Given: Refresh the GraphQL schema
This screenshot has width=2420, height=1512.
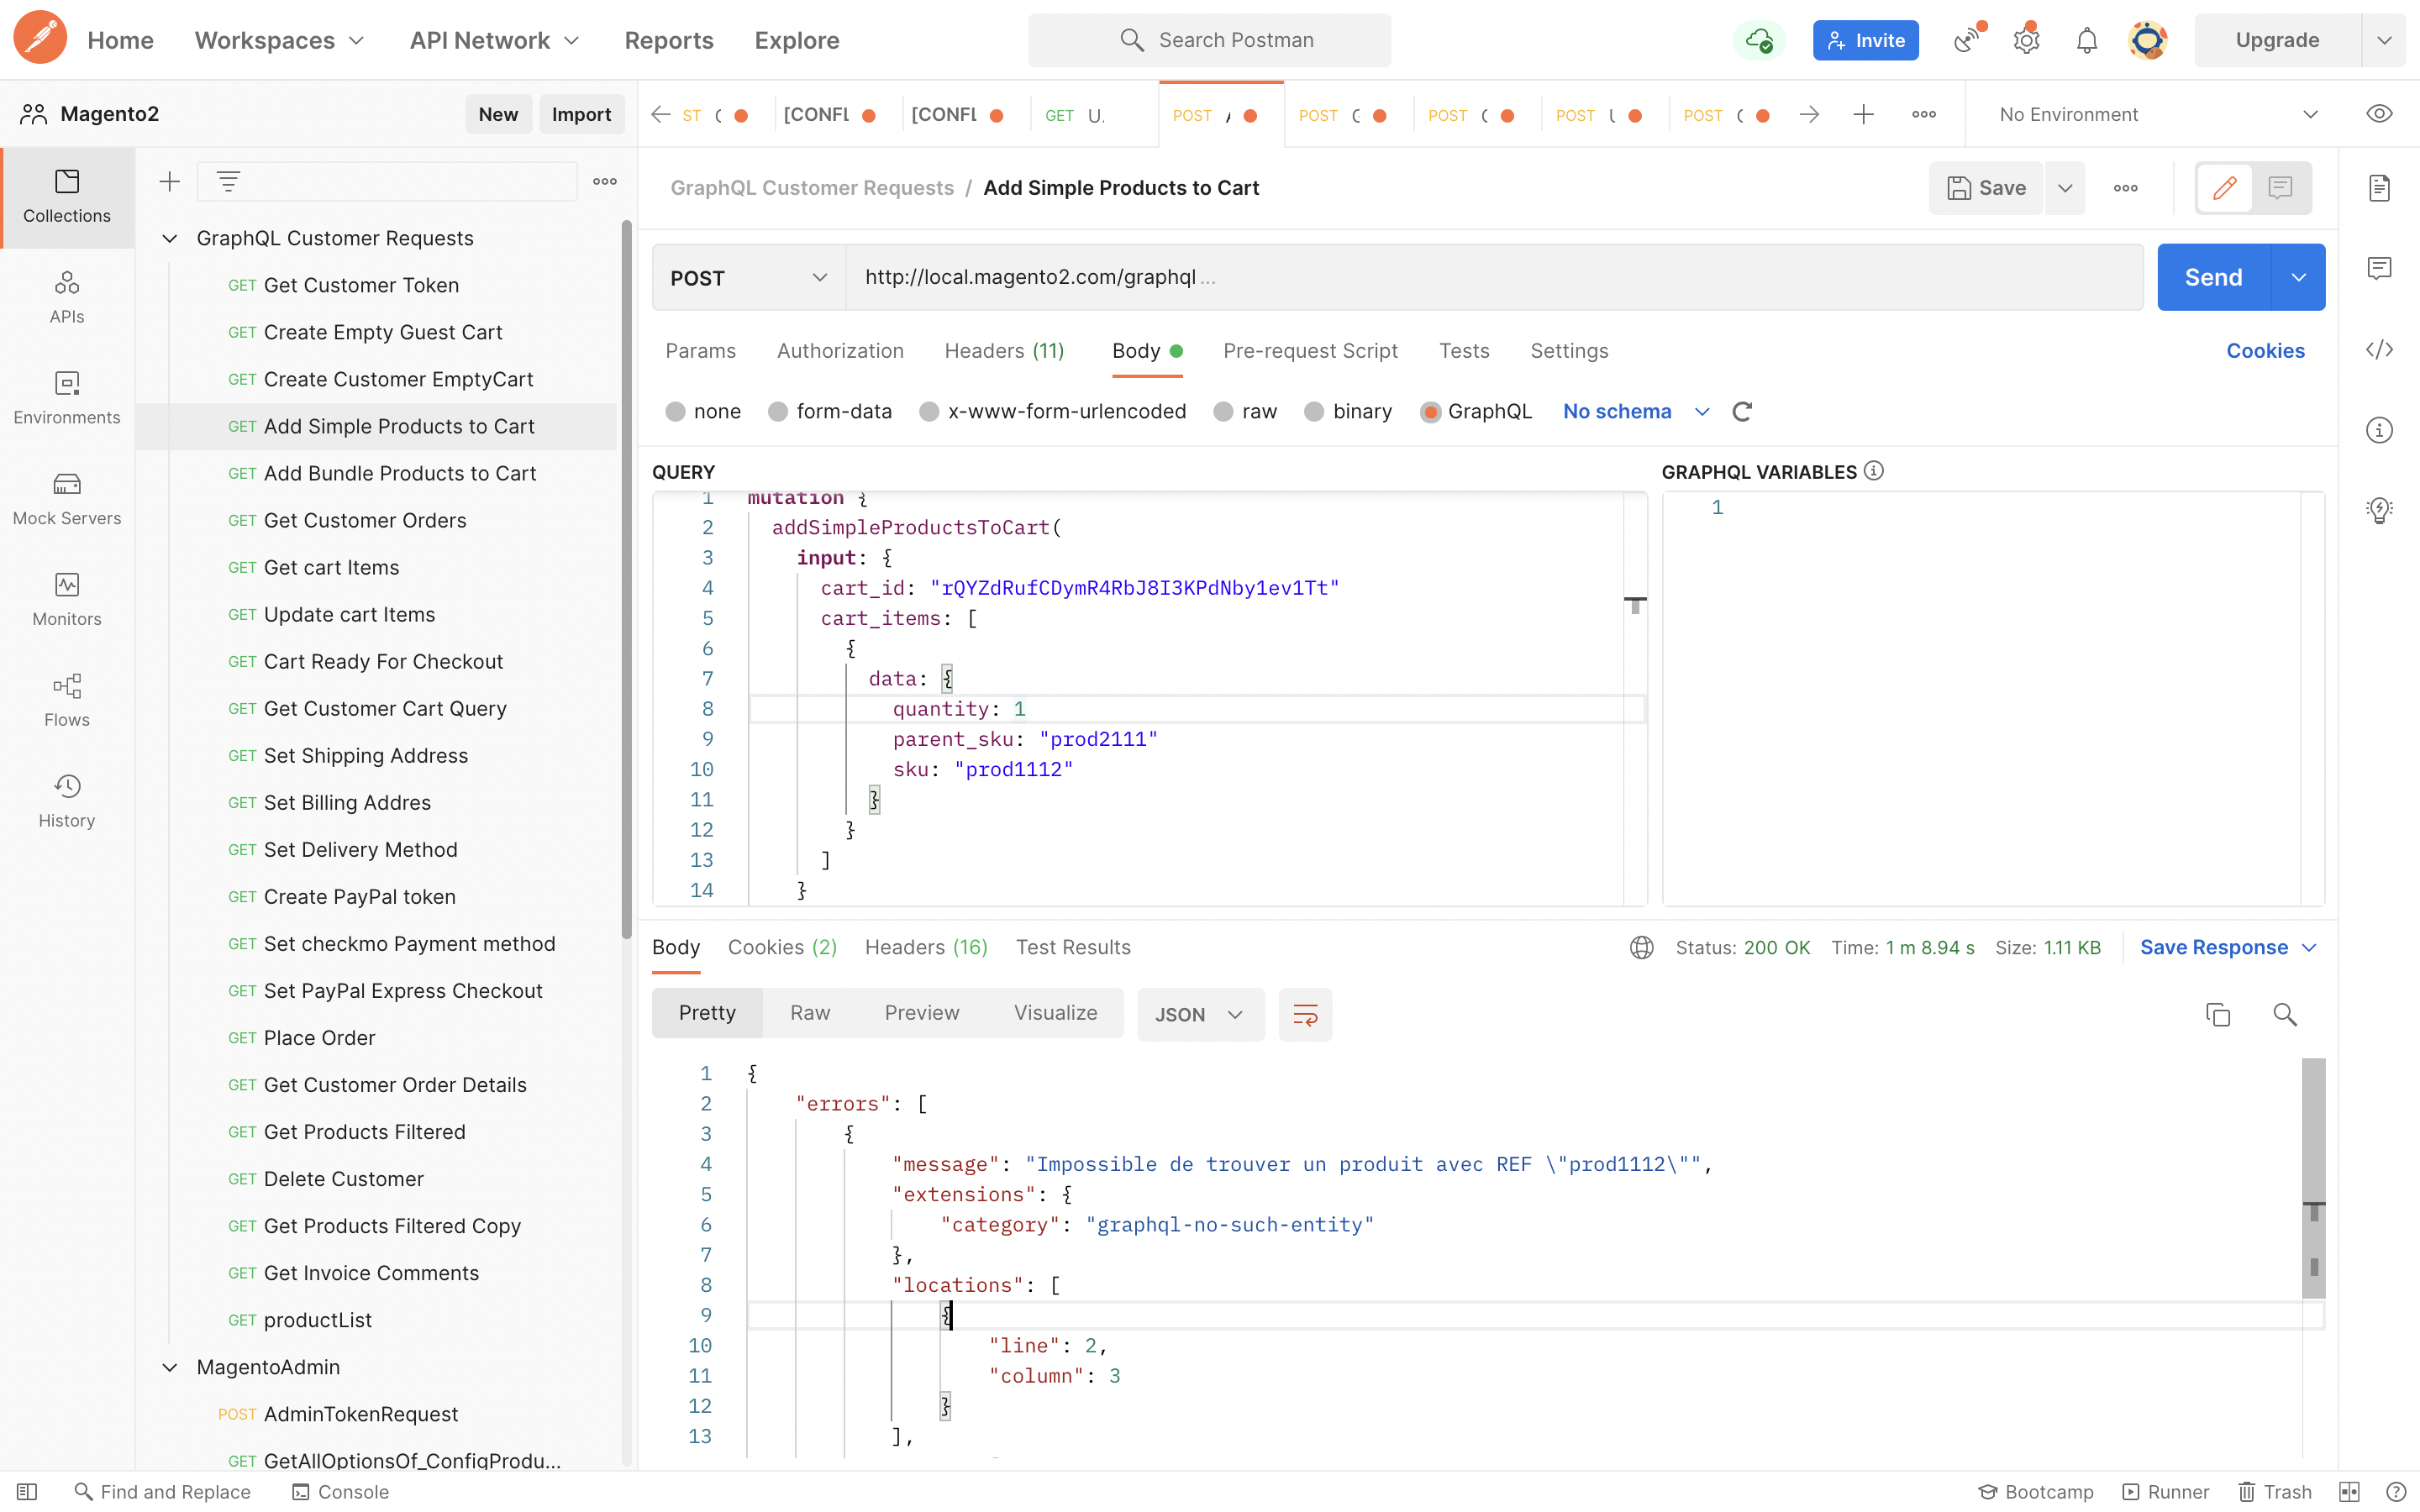Looking at the screenshot, I should click(x=1742, y=411).
